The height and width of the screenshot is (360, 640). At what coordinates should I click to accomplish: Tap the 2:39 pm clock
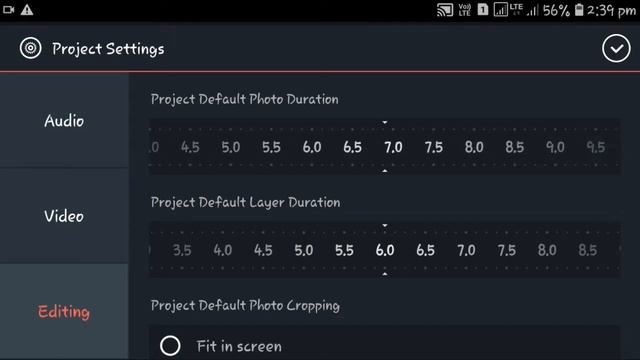pyautogui.click(x=611, y=10)
